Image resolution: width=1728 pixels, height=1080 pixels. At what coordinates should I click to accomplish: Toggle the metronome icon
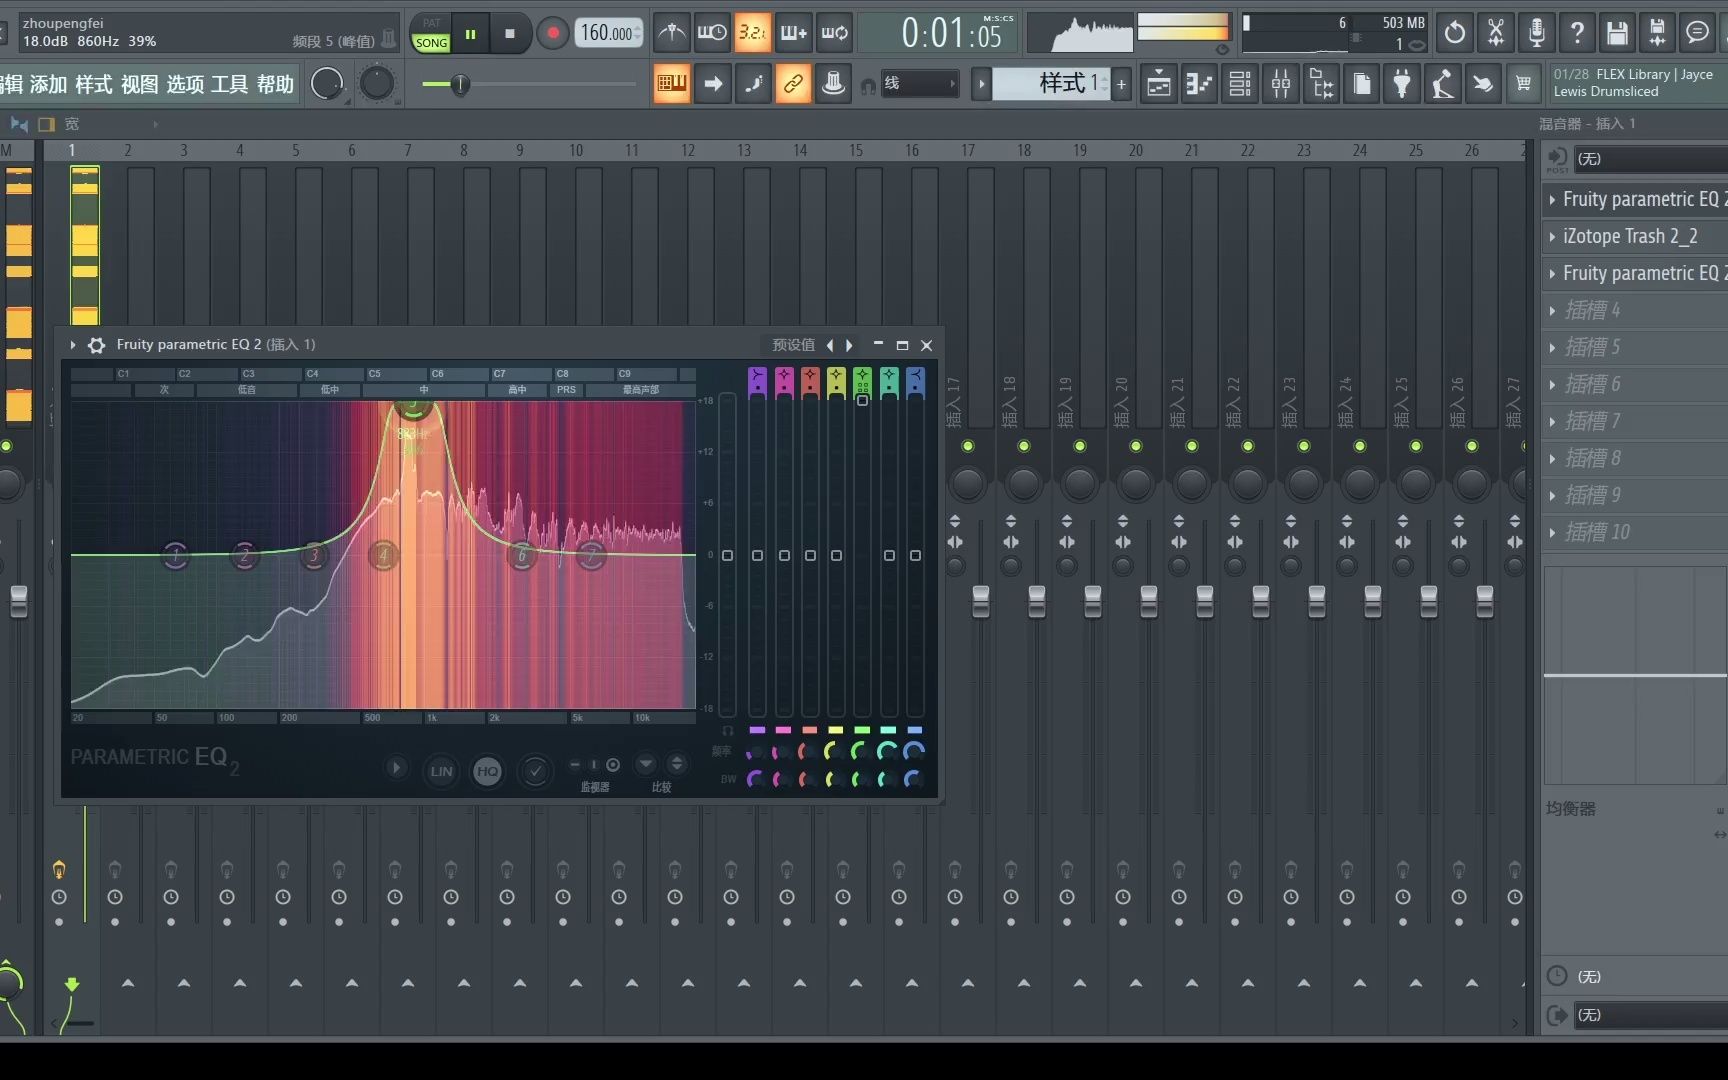coord(671,33)
